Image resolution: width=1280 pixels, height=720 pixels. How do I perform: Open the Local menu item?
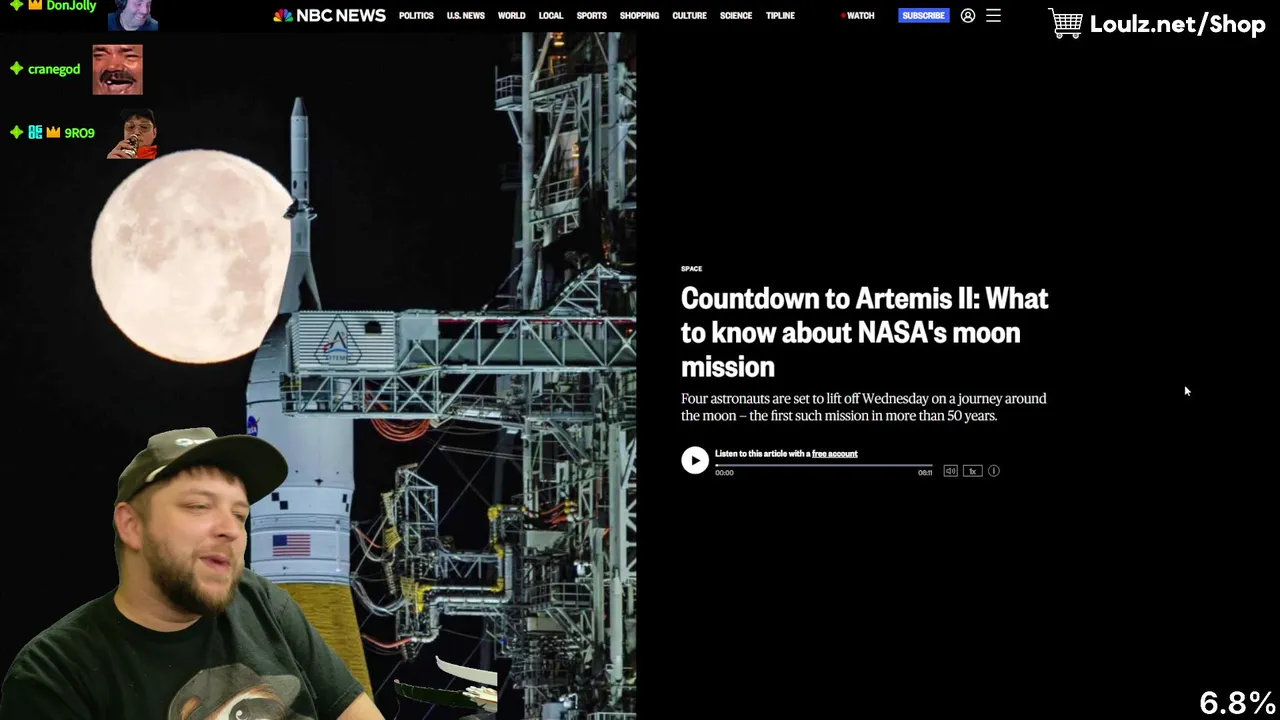tap(551, 16)
